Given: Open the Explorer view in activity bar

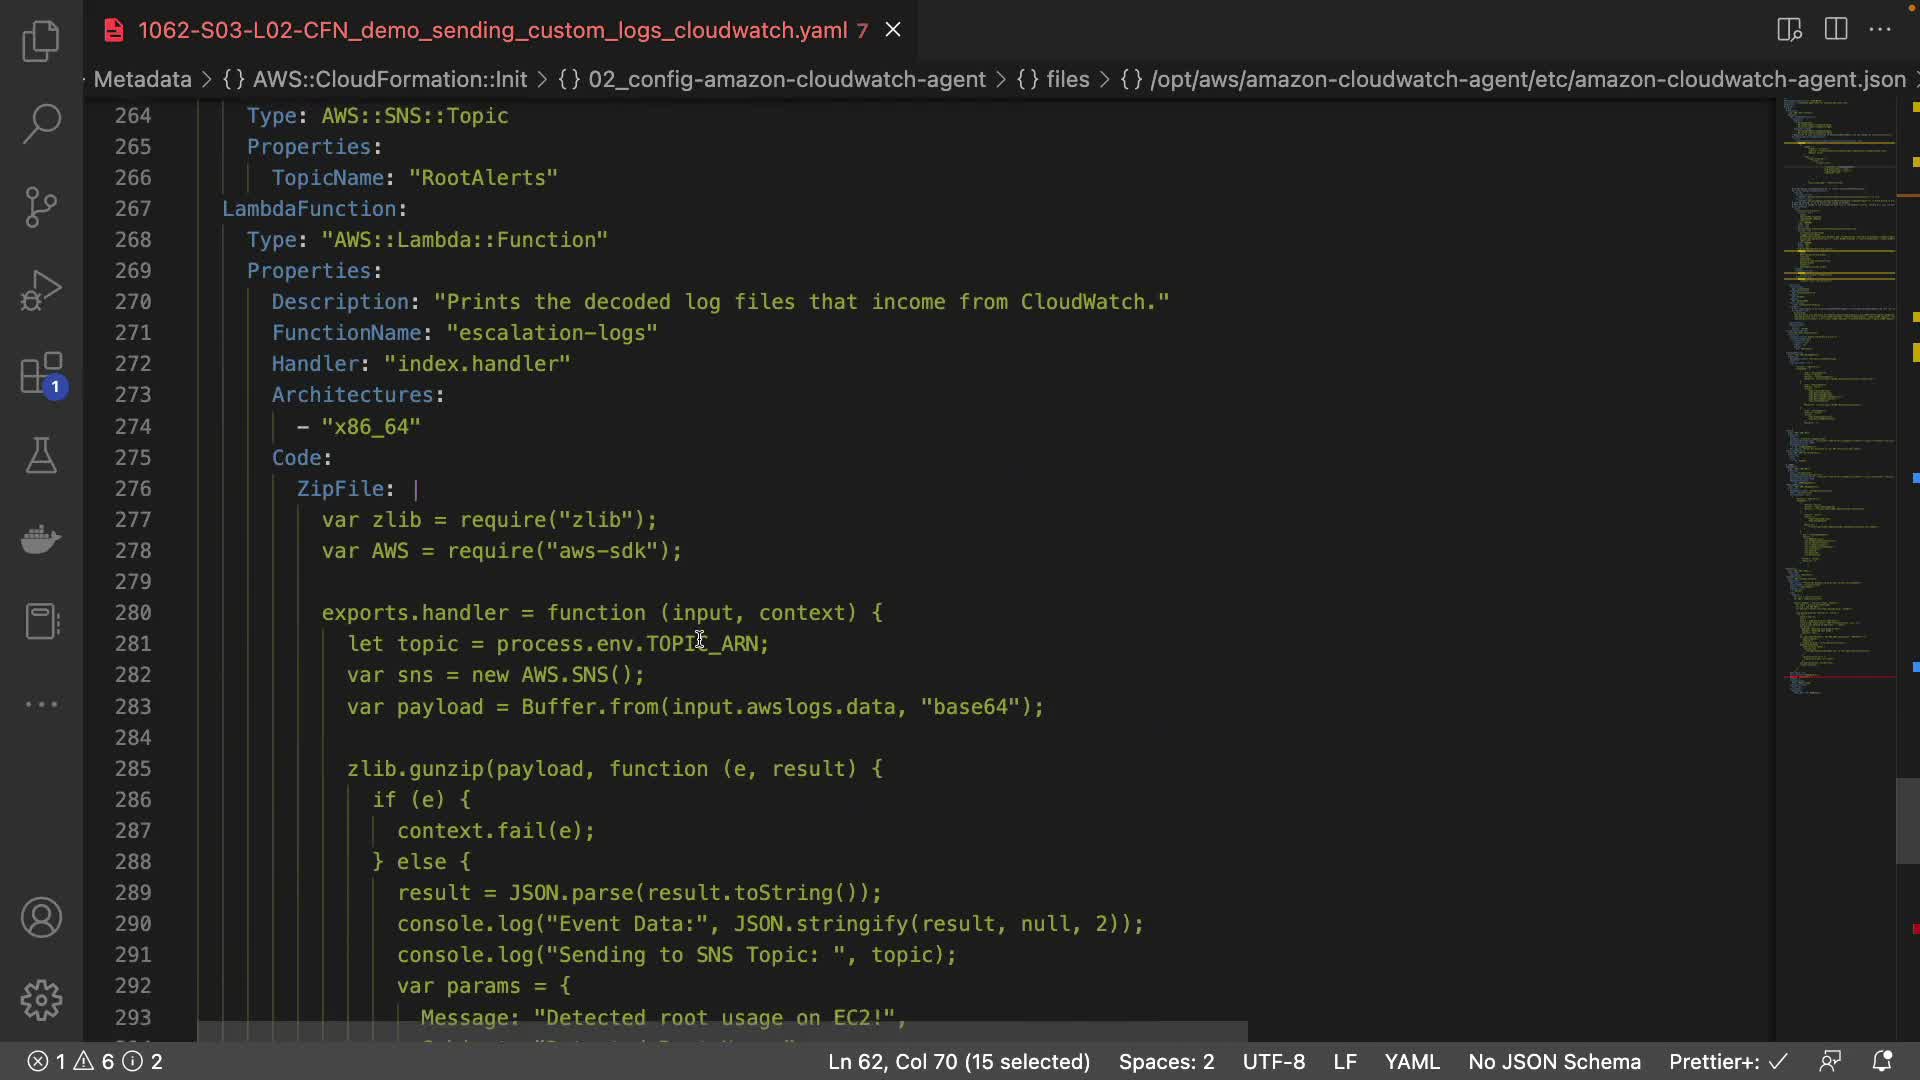Looking at the screenshot, I should [41, 41].
